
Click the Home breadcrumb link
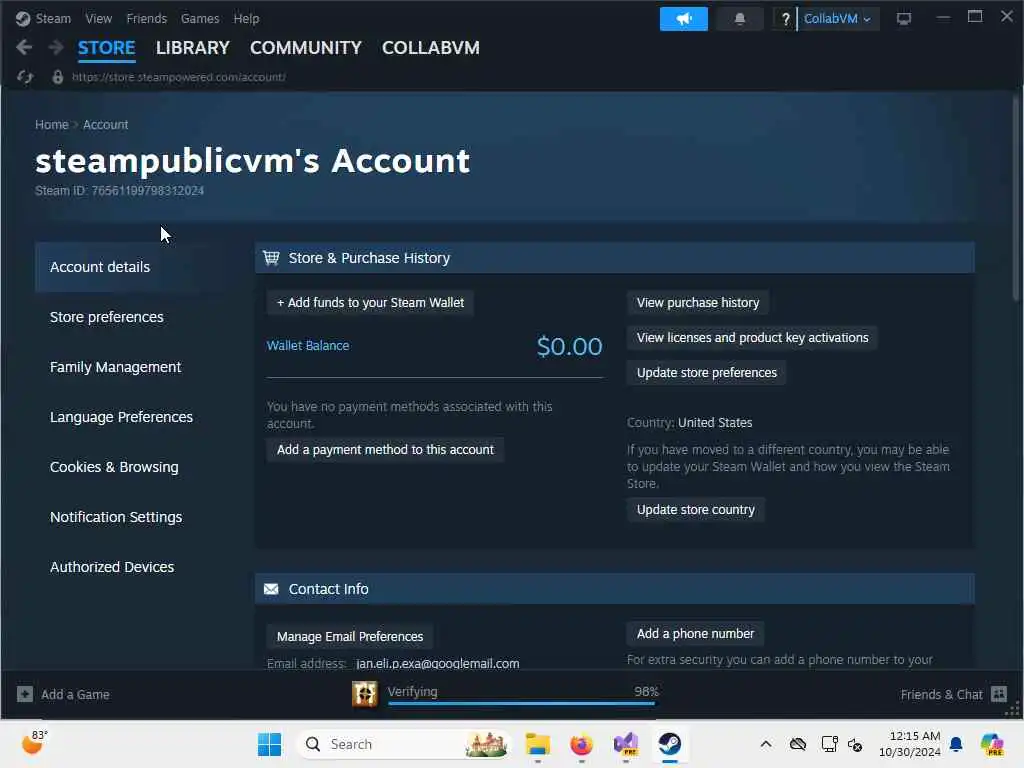click(x=52, y=125)
